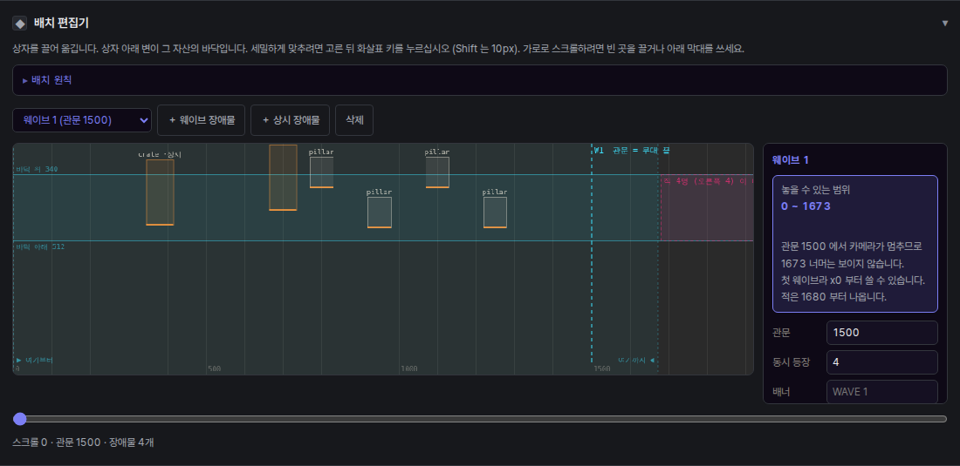Select the pillar box next to the unlabeled orange box

tap(321, 172)
